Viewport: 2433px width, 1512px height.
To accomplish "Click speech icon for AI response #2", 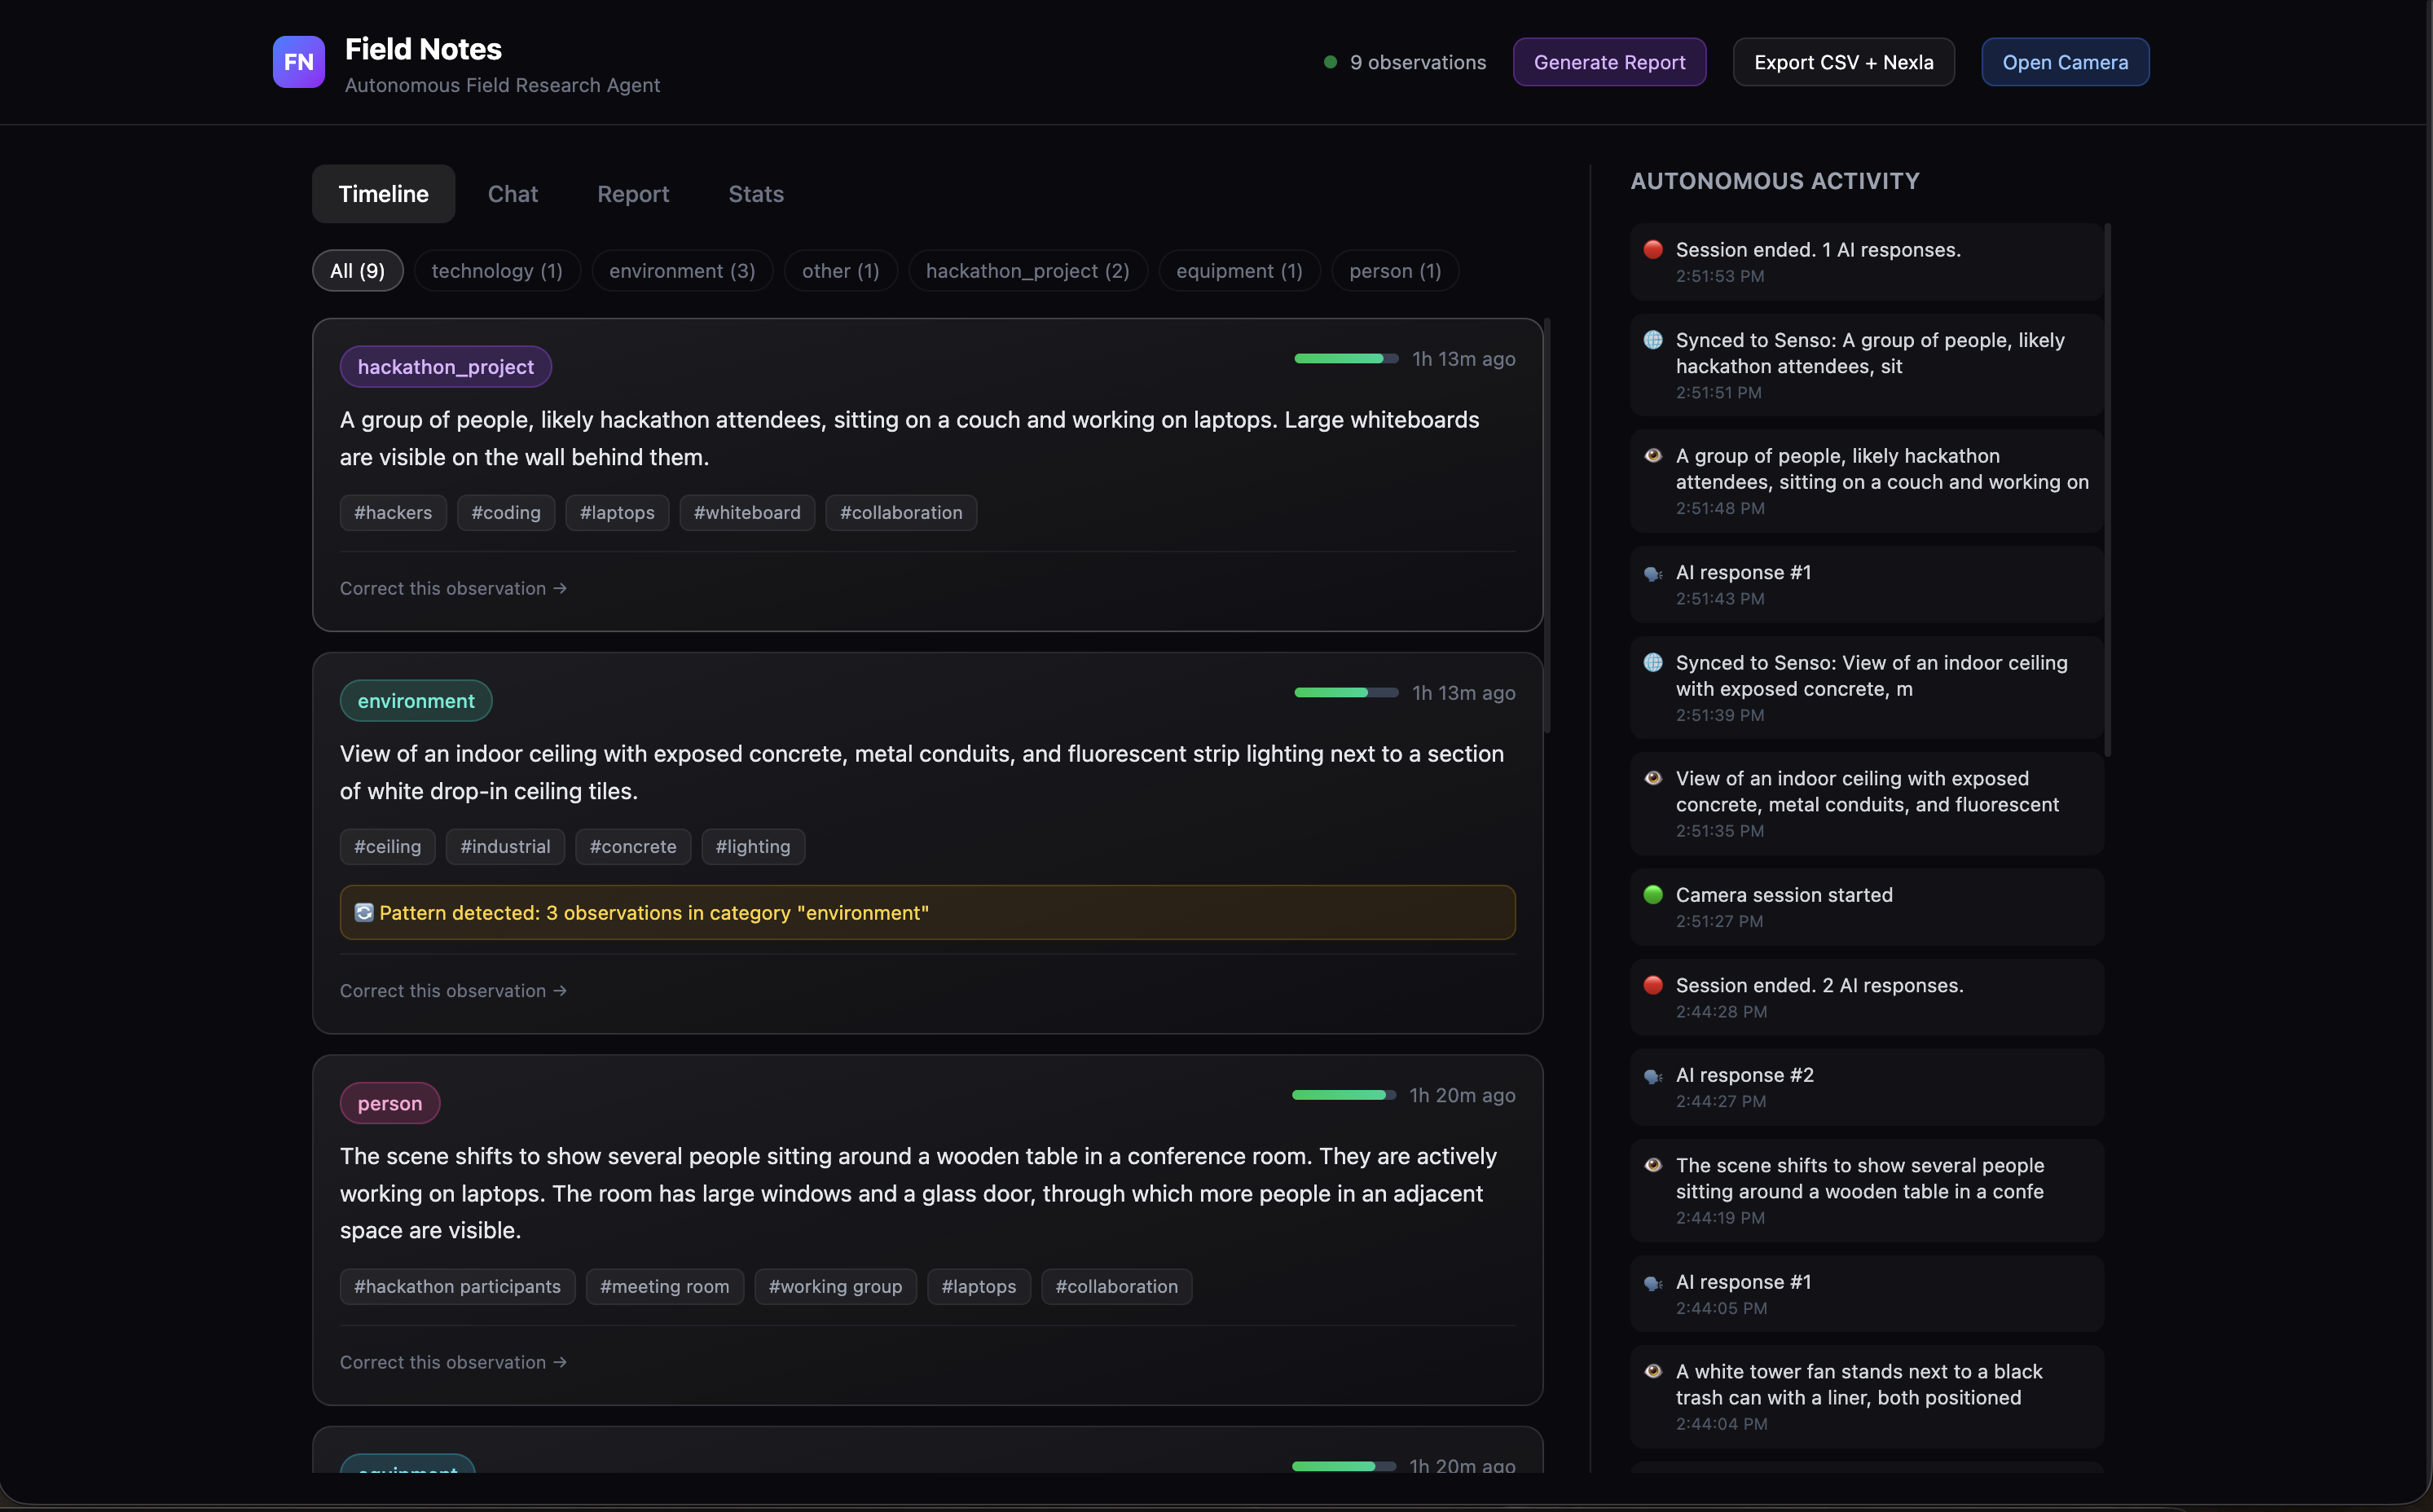I will (x=1653, y=1076).
